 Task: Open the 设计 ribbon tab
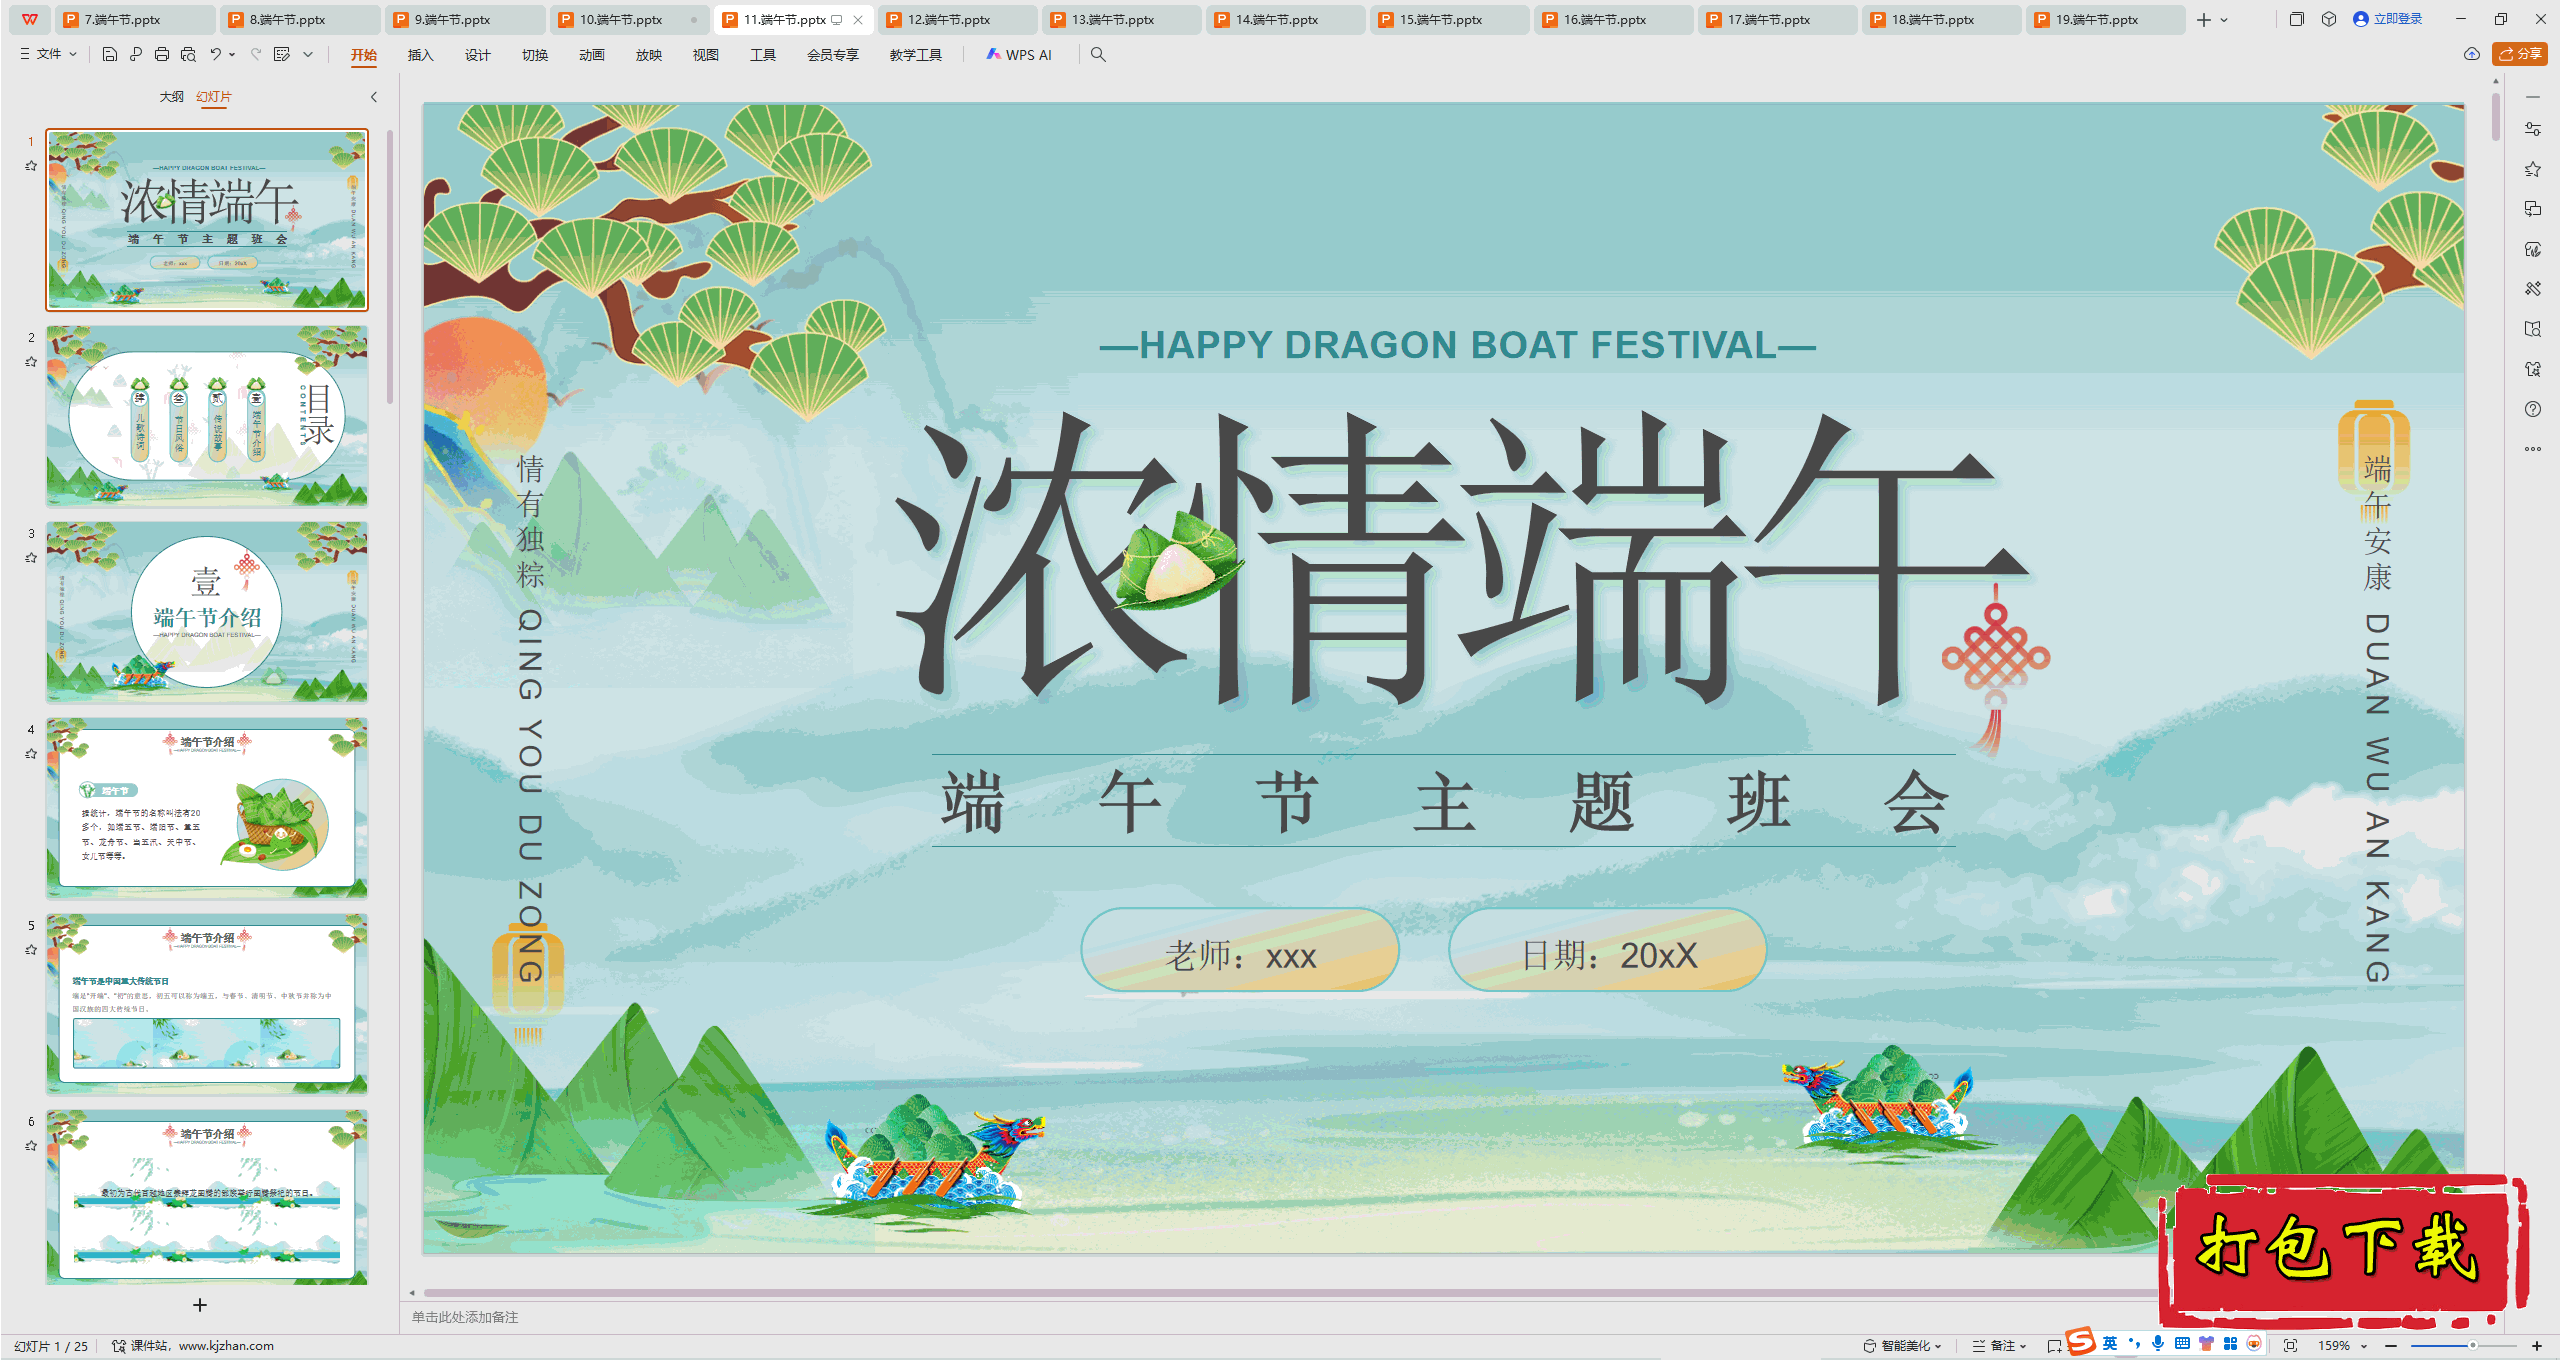pos(477,55)
